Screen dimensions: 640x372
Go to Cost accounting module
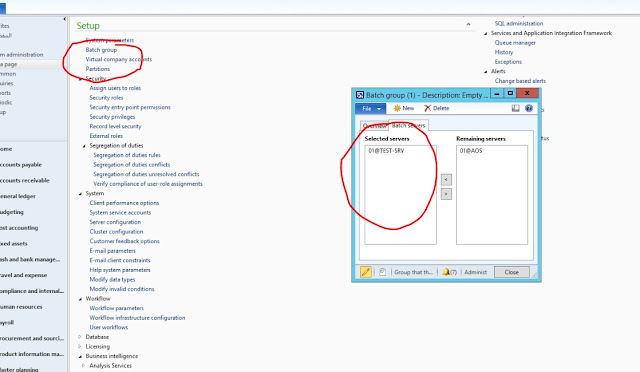(19, 228)
